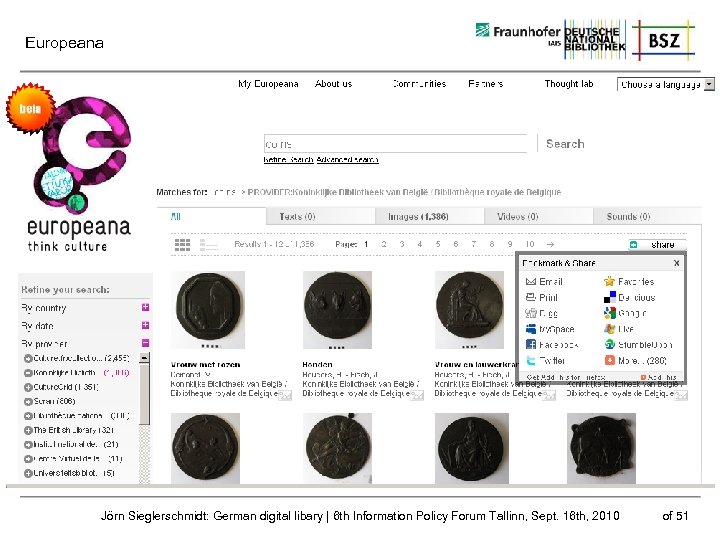This screenshot has height=540, width=720.
Task: Open Partners menu item
Action: 485,84
